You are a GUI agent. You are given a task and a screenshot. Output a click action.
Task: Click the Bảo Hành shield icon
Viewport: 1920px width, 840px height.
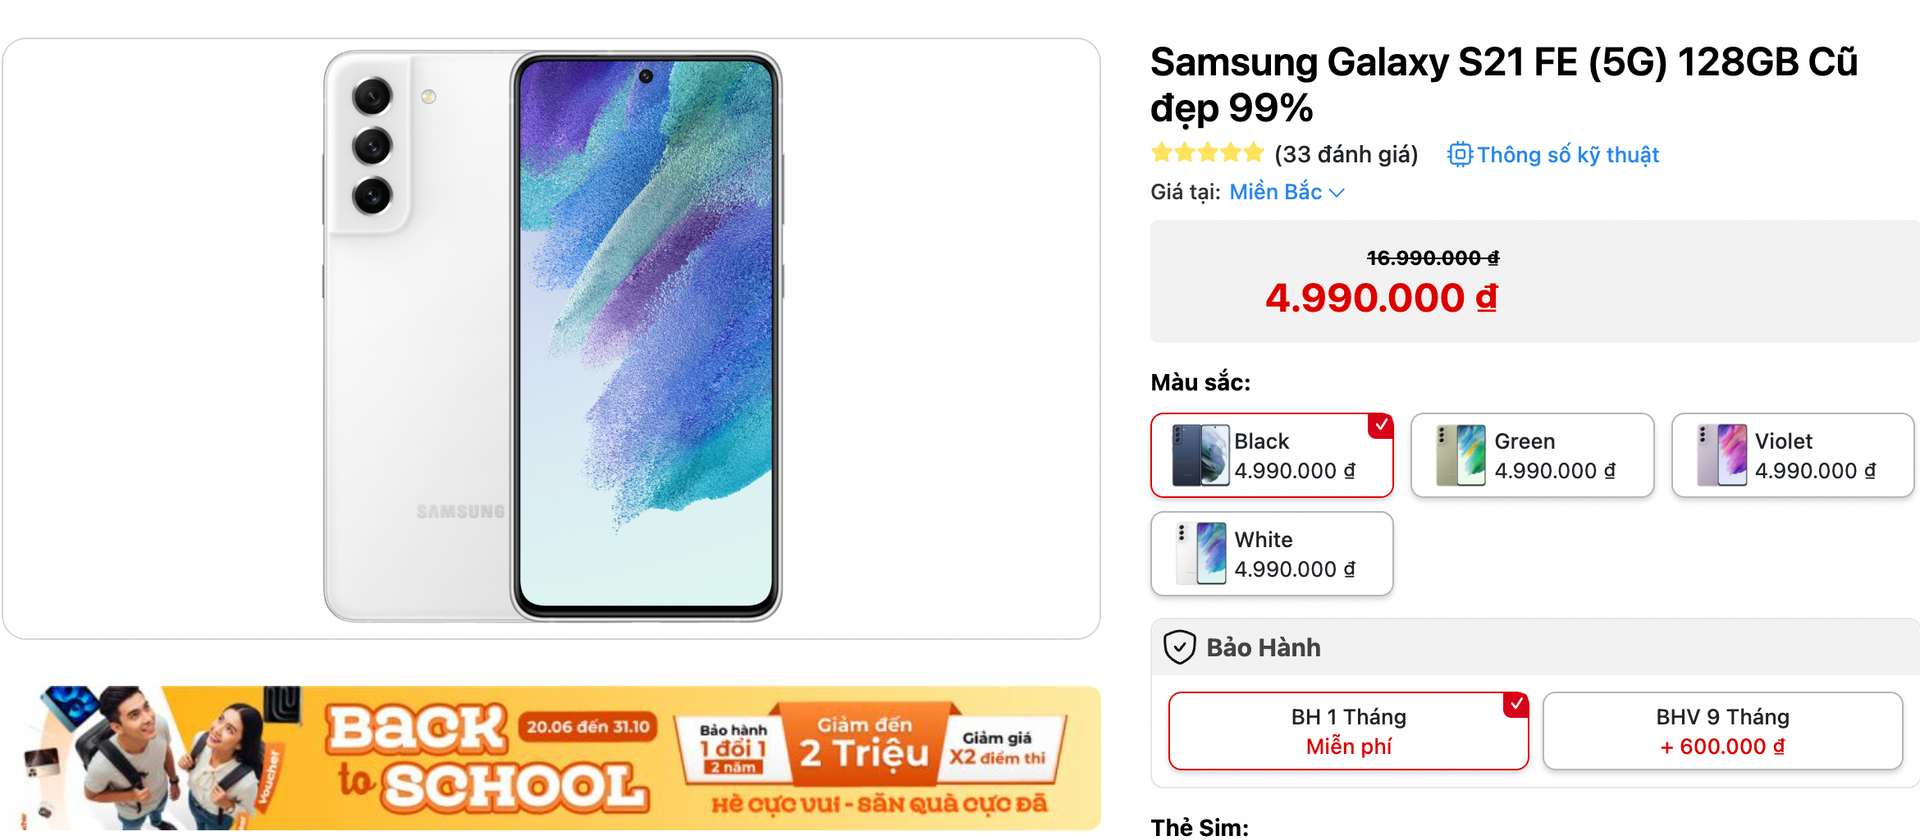pyautogui.click(x=1180, y=647)
